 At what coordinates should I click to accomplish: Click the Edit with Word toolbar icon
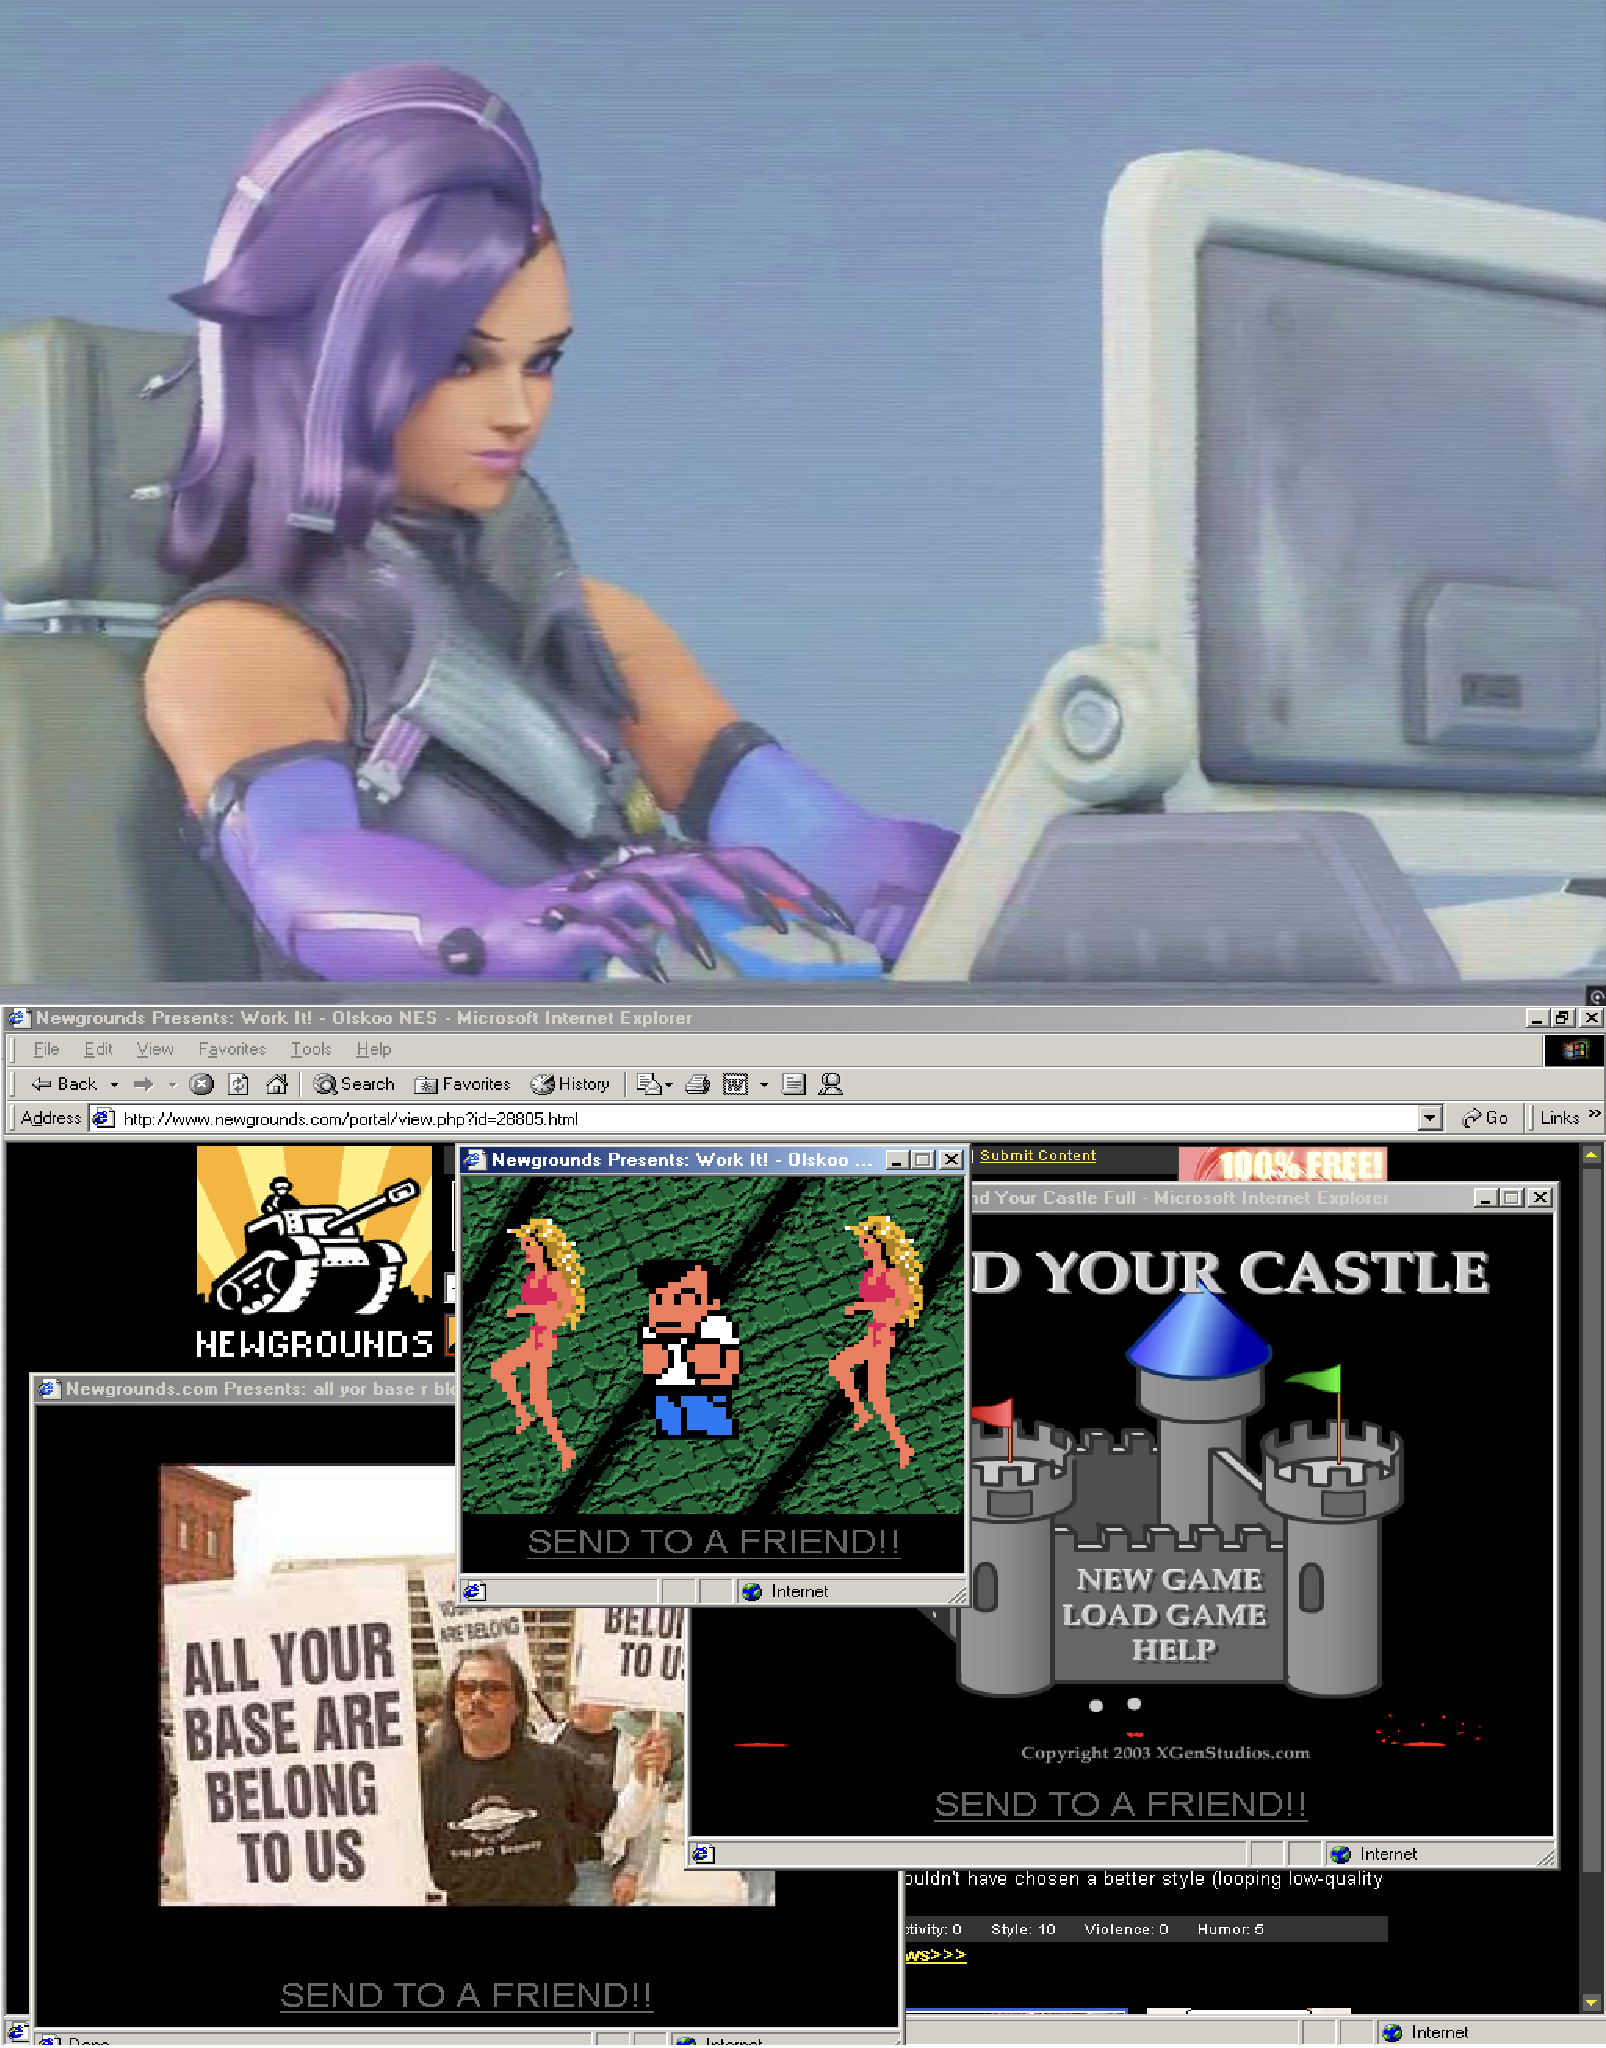(736, 1084)
